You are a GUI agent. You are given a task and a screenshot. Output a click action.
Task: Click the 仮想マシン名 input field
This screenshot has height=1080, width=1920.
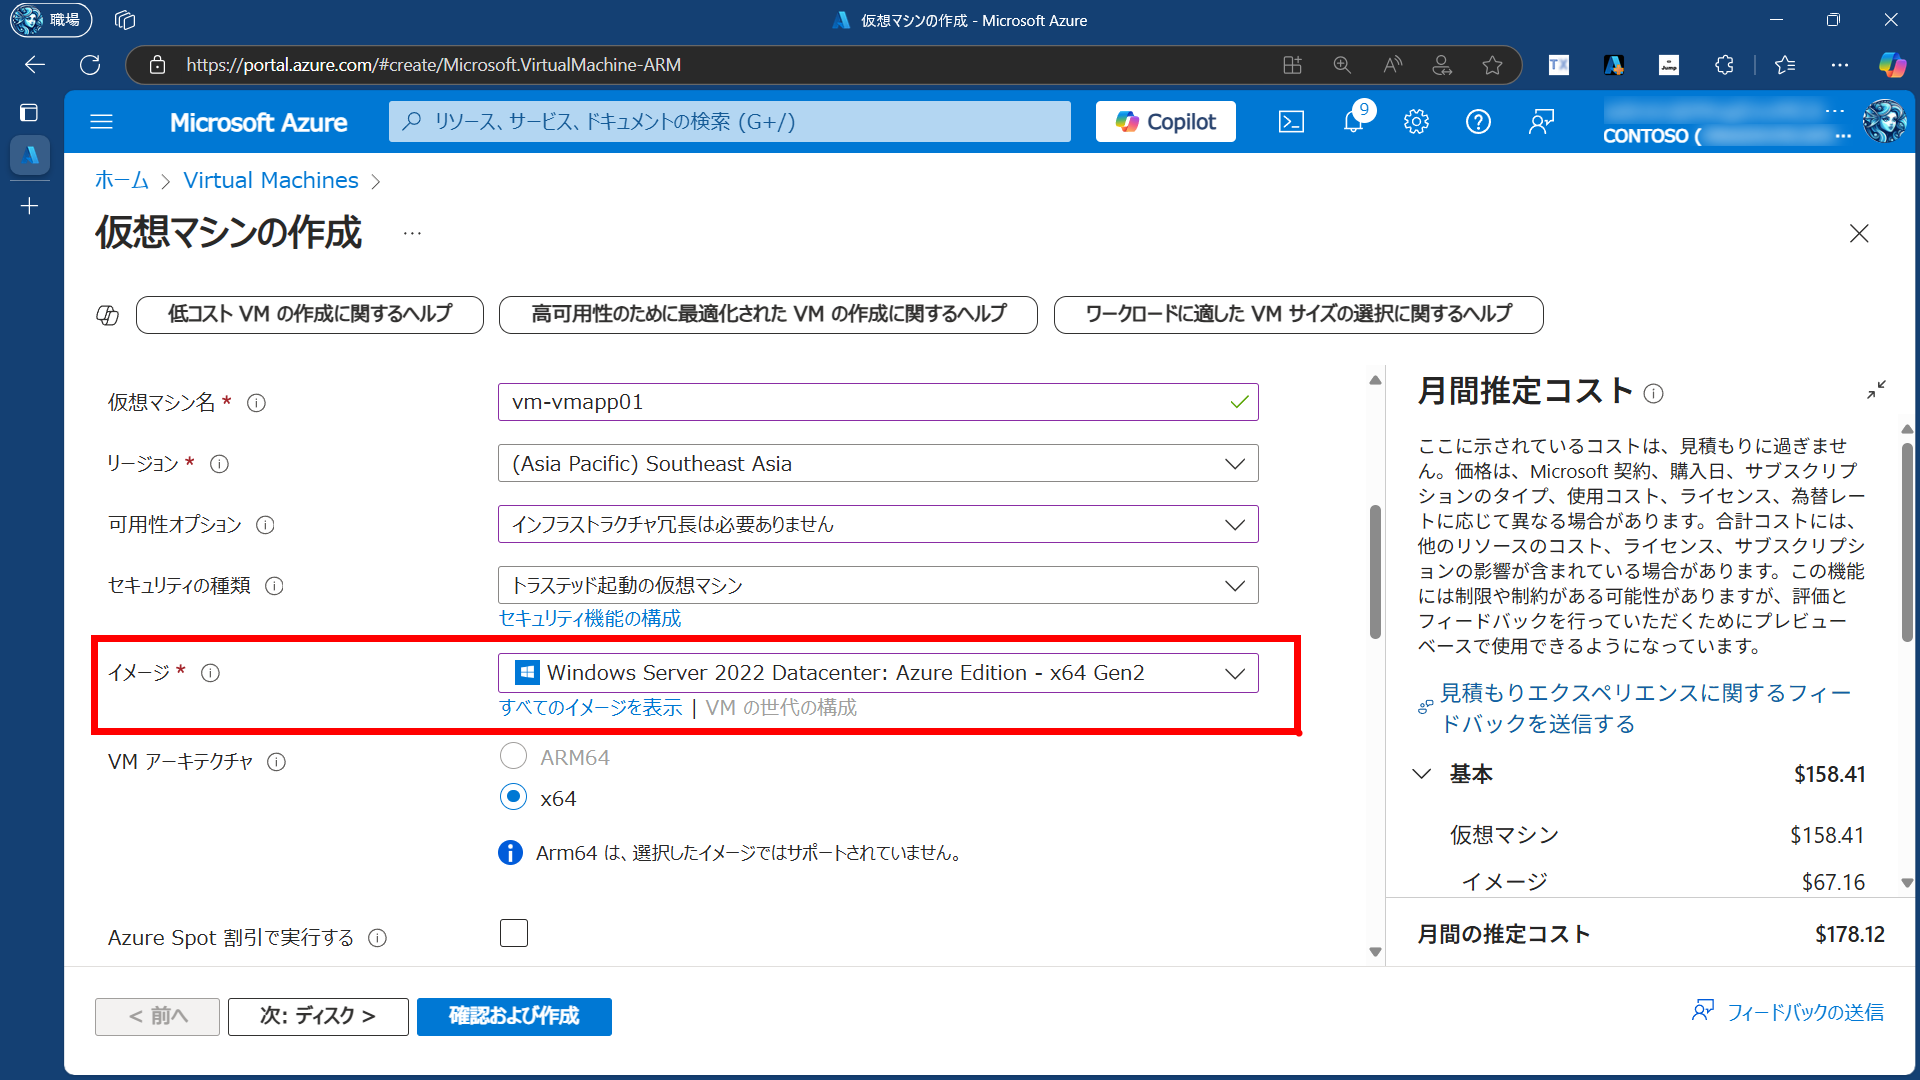pos(878,402)
